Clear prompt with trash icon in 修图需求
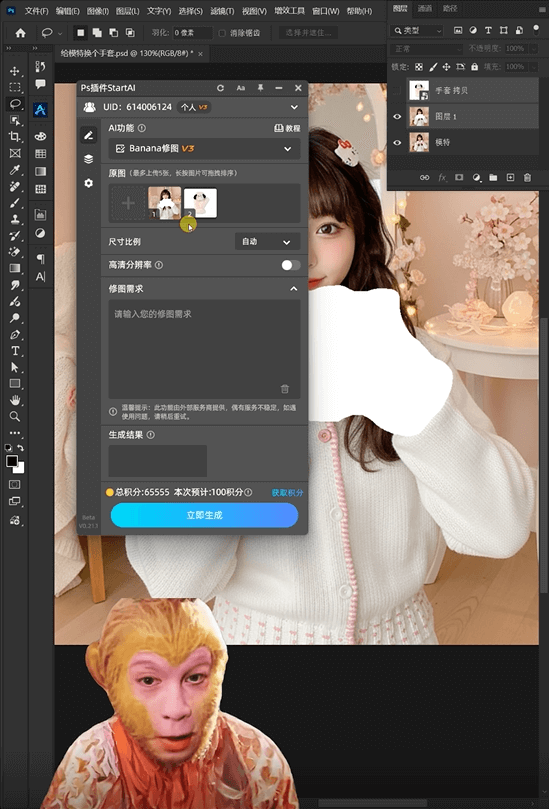Viewport: 549px width, 809px height. pyautogui.click(x=285, y=389)
